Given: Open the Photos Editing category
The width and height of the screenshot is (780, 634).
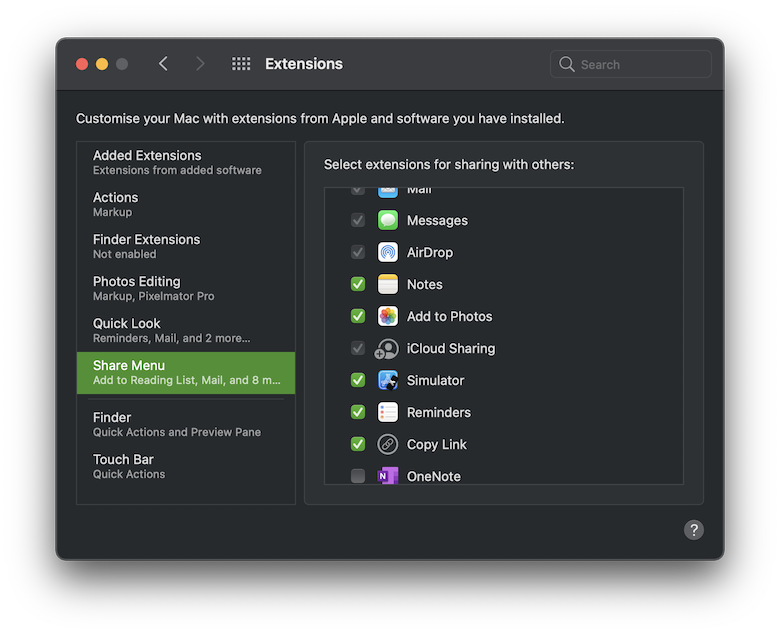Looking at the screenshot, I should click(186, 288).
